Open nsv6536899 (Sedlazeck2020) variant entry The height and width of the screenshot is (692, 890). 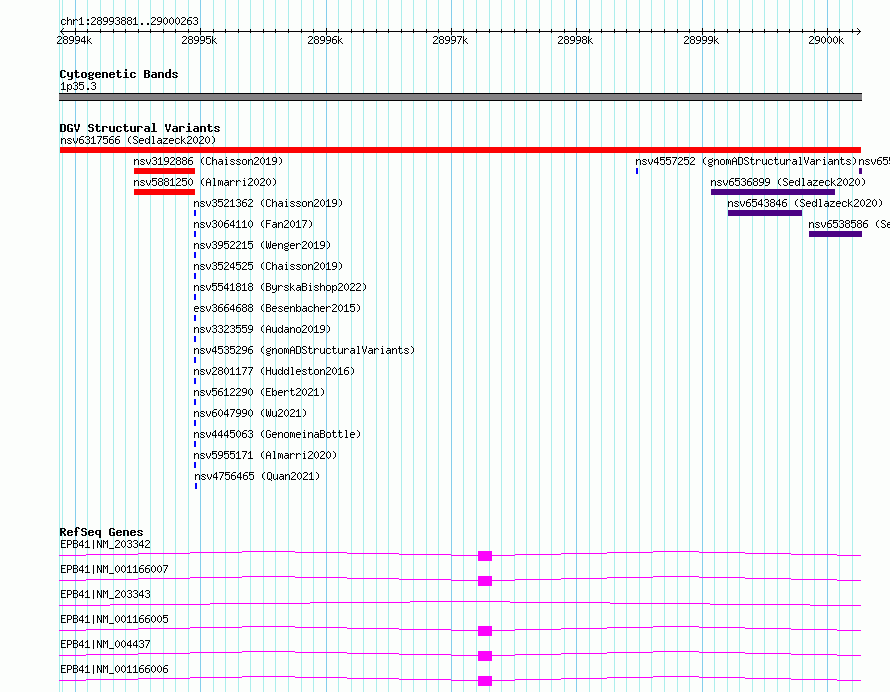(x=788, y=182)
